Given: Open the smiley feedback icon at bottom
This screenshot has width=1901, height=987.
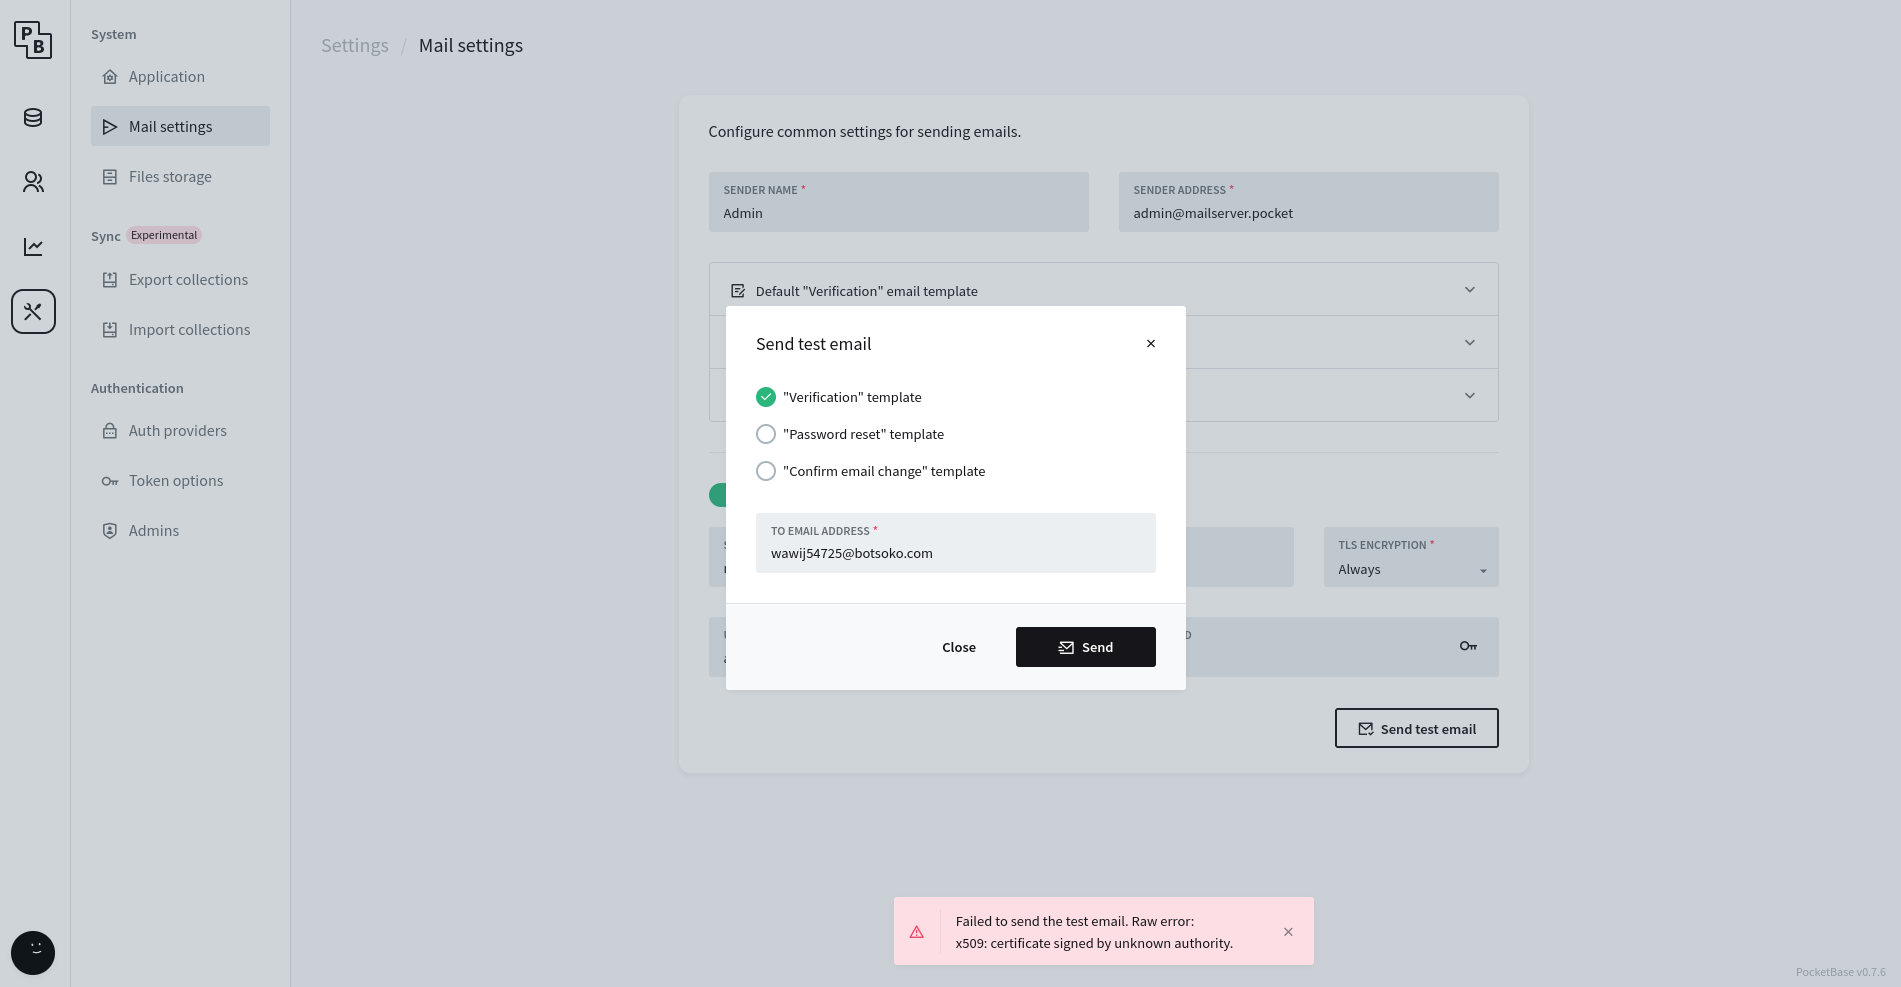Looking at the screenshot, I should coord(33,952).
